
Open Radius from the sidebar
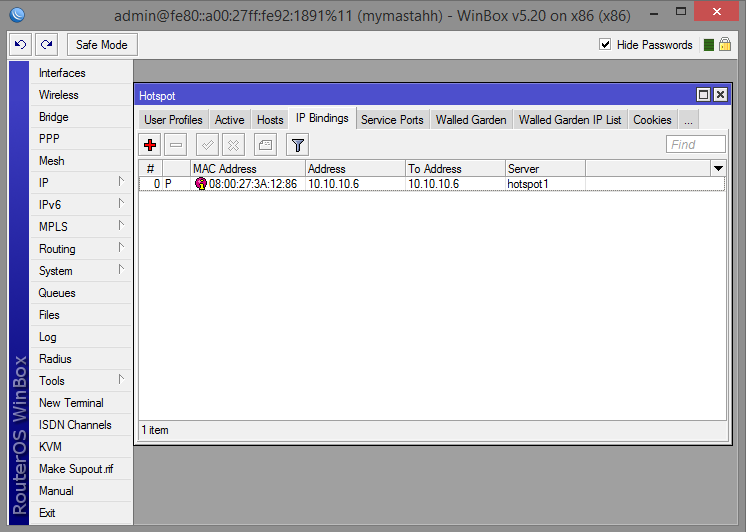pos(81,359)
